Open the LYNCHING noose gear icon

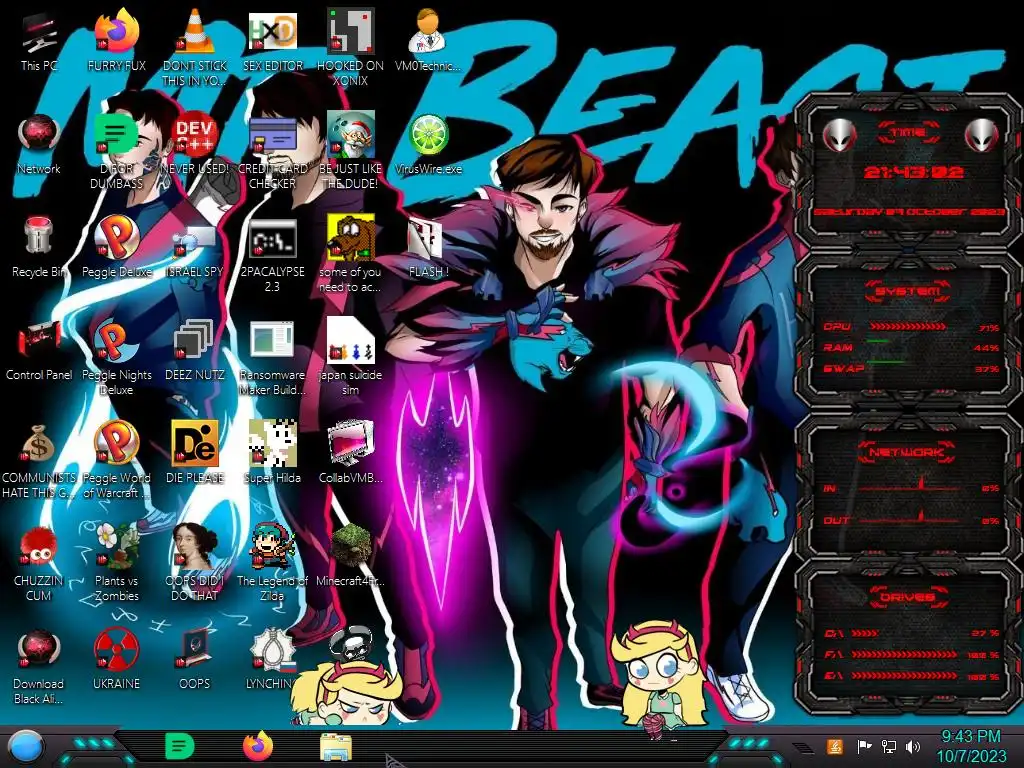(x=272, y=660)
